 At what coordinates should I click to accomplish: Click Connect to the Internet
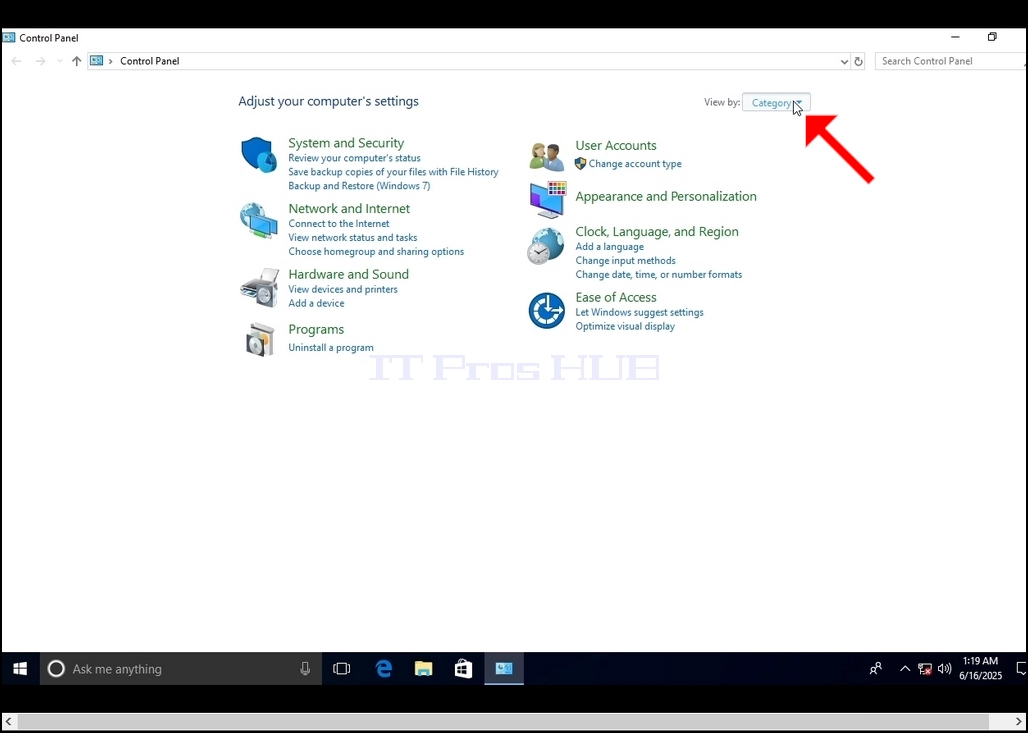tap(339, 224)
